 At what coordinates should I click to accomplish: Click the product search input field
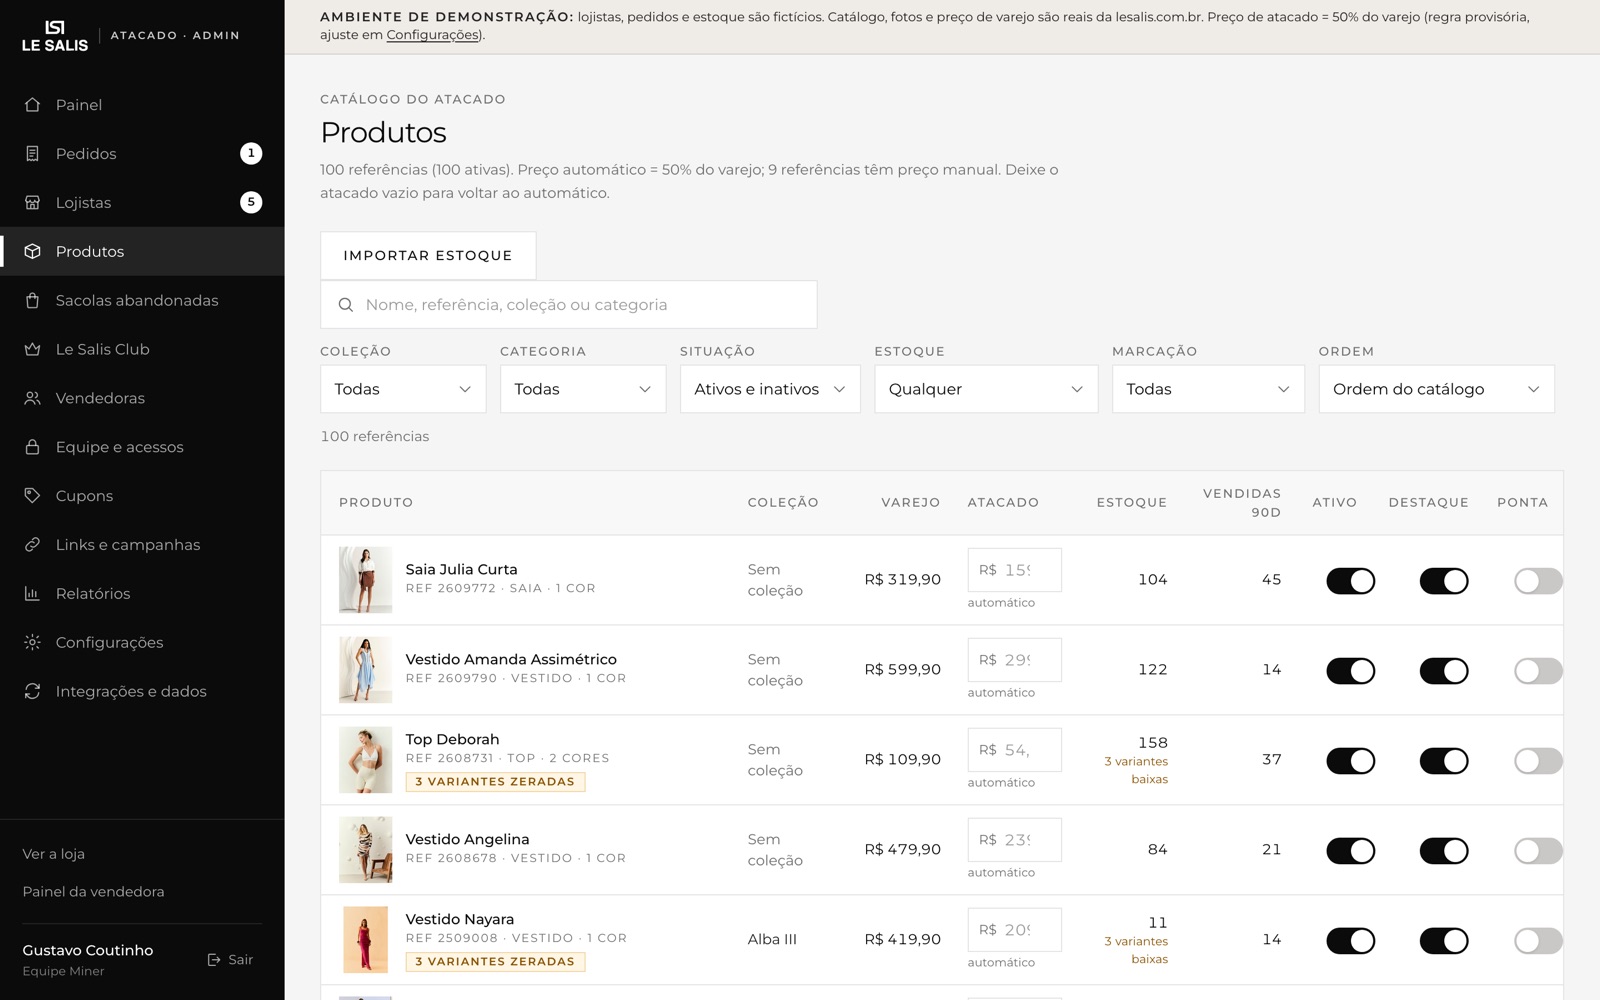coord(568,305)
